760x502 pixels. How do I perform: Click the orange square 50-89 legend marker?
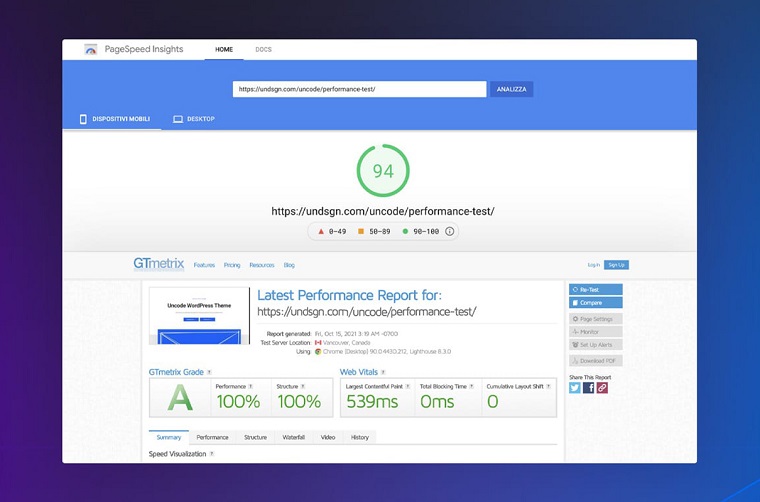(361, 232)
